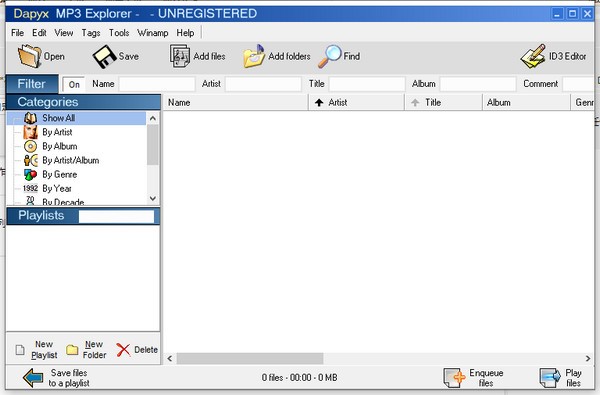The height and width of the screenshot is (395, 600).
Task: Click the Artist filter input field
Action: (263, 84)
